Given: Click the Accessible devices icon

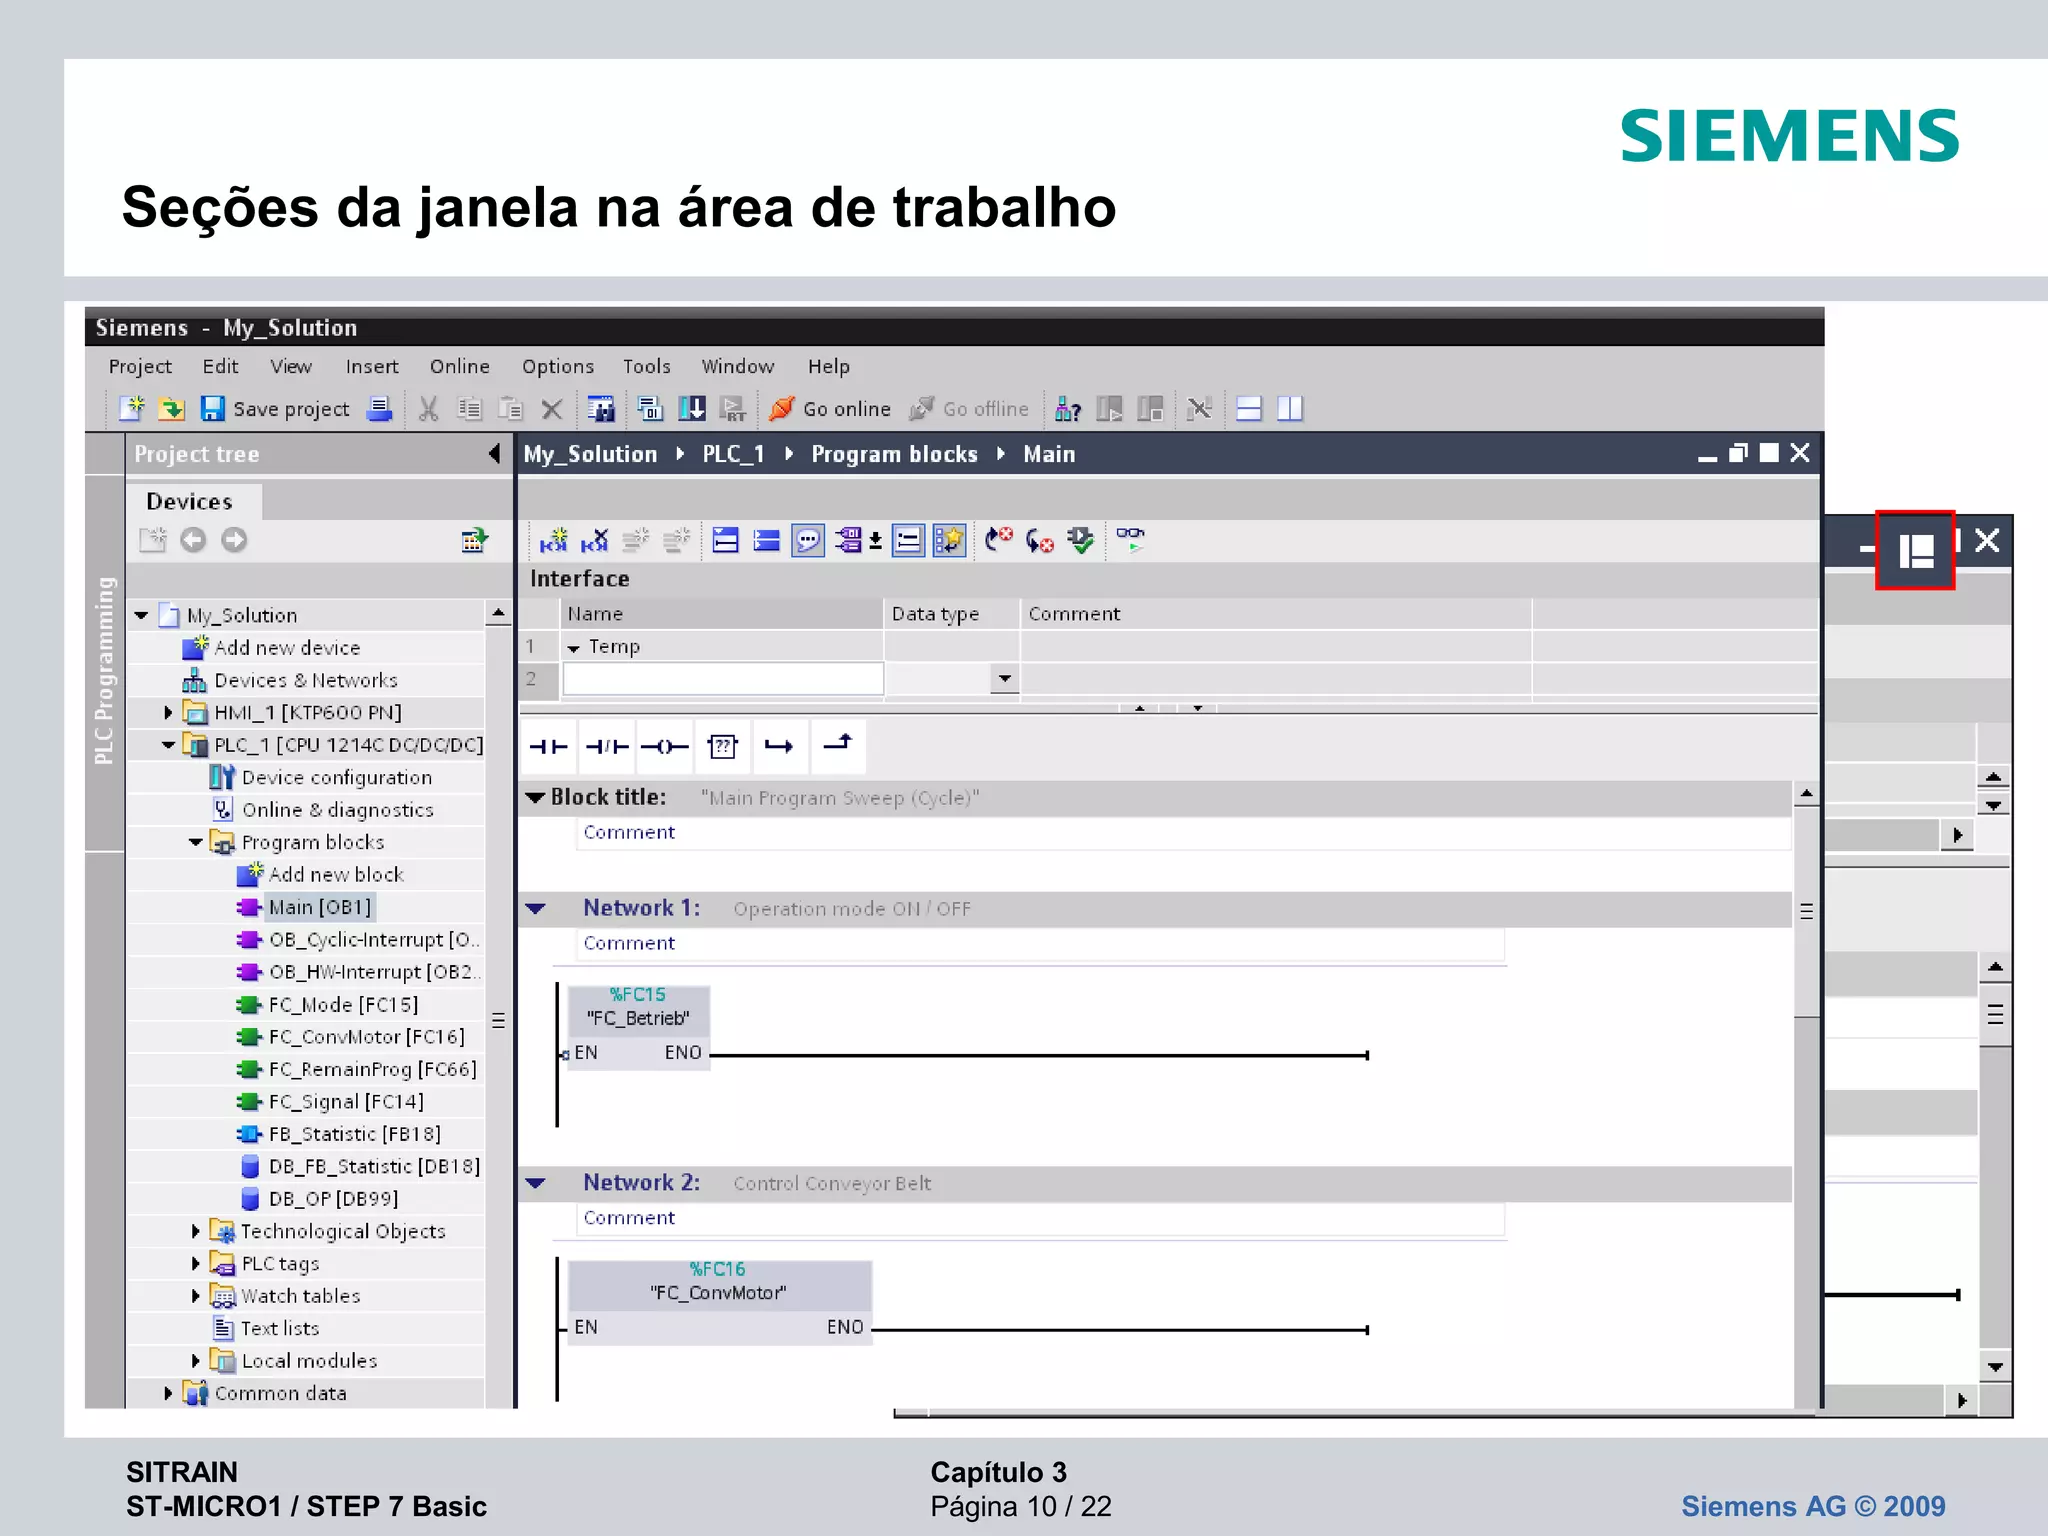Looking at the screenshot, I should point(1068,408).
